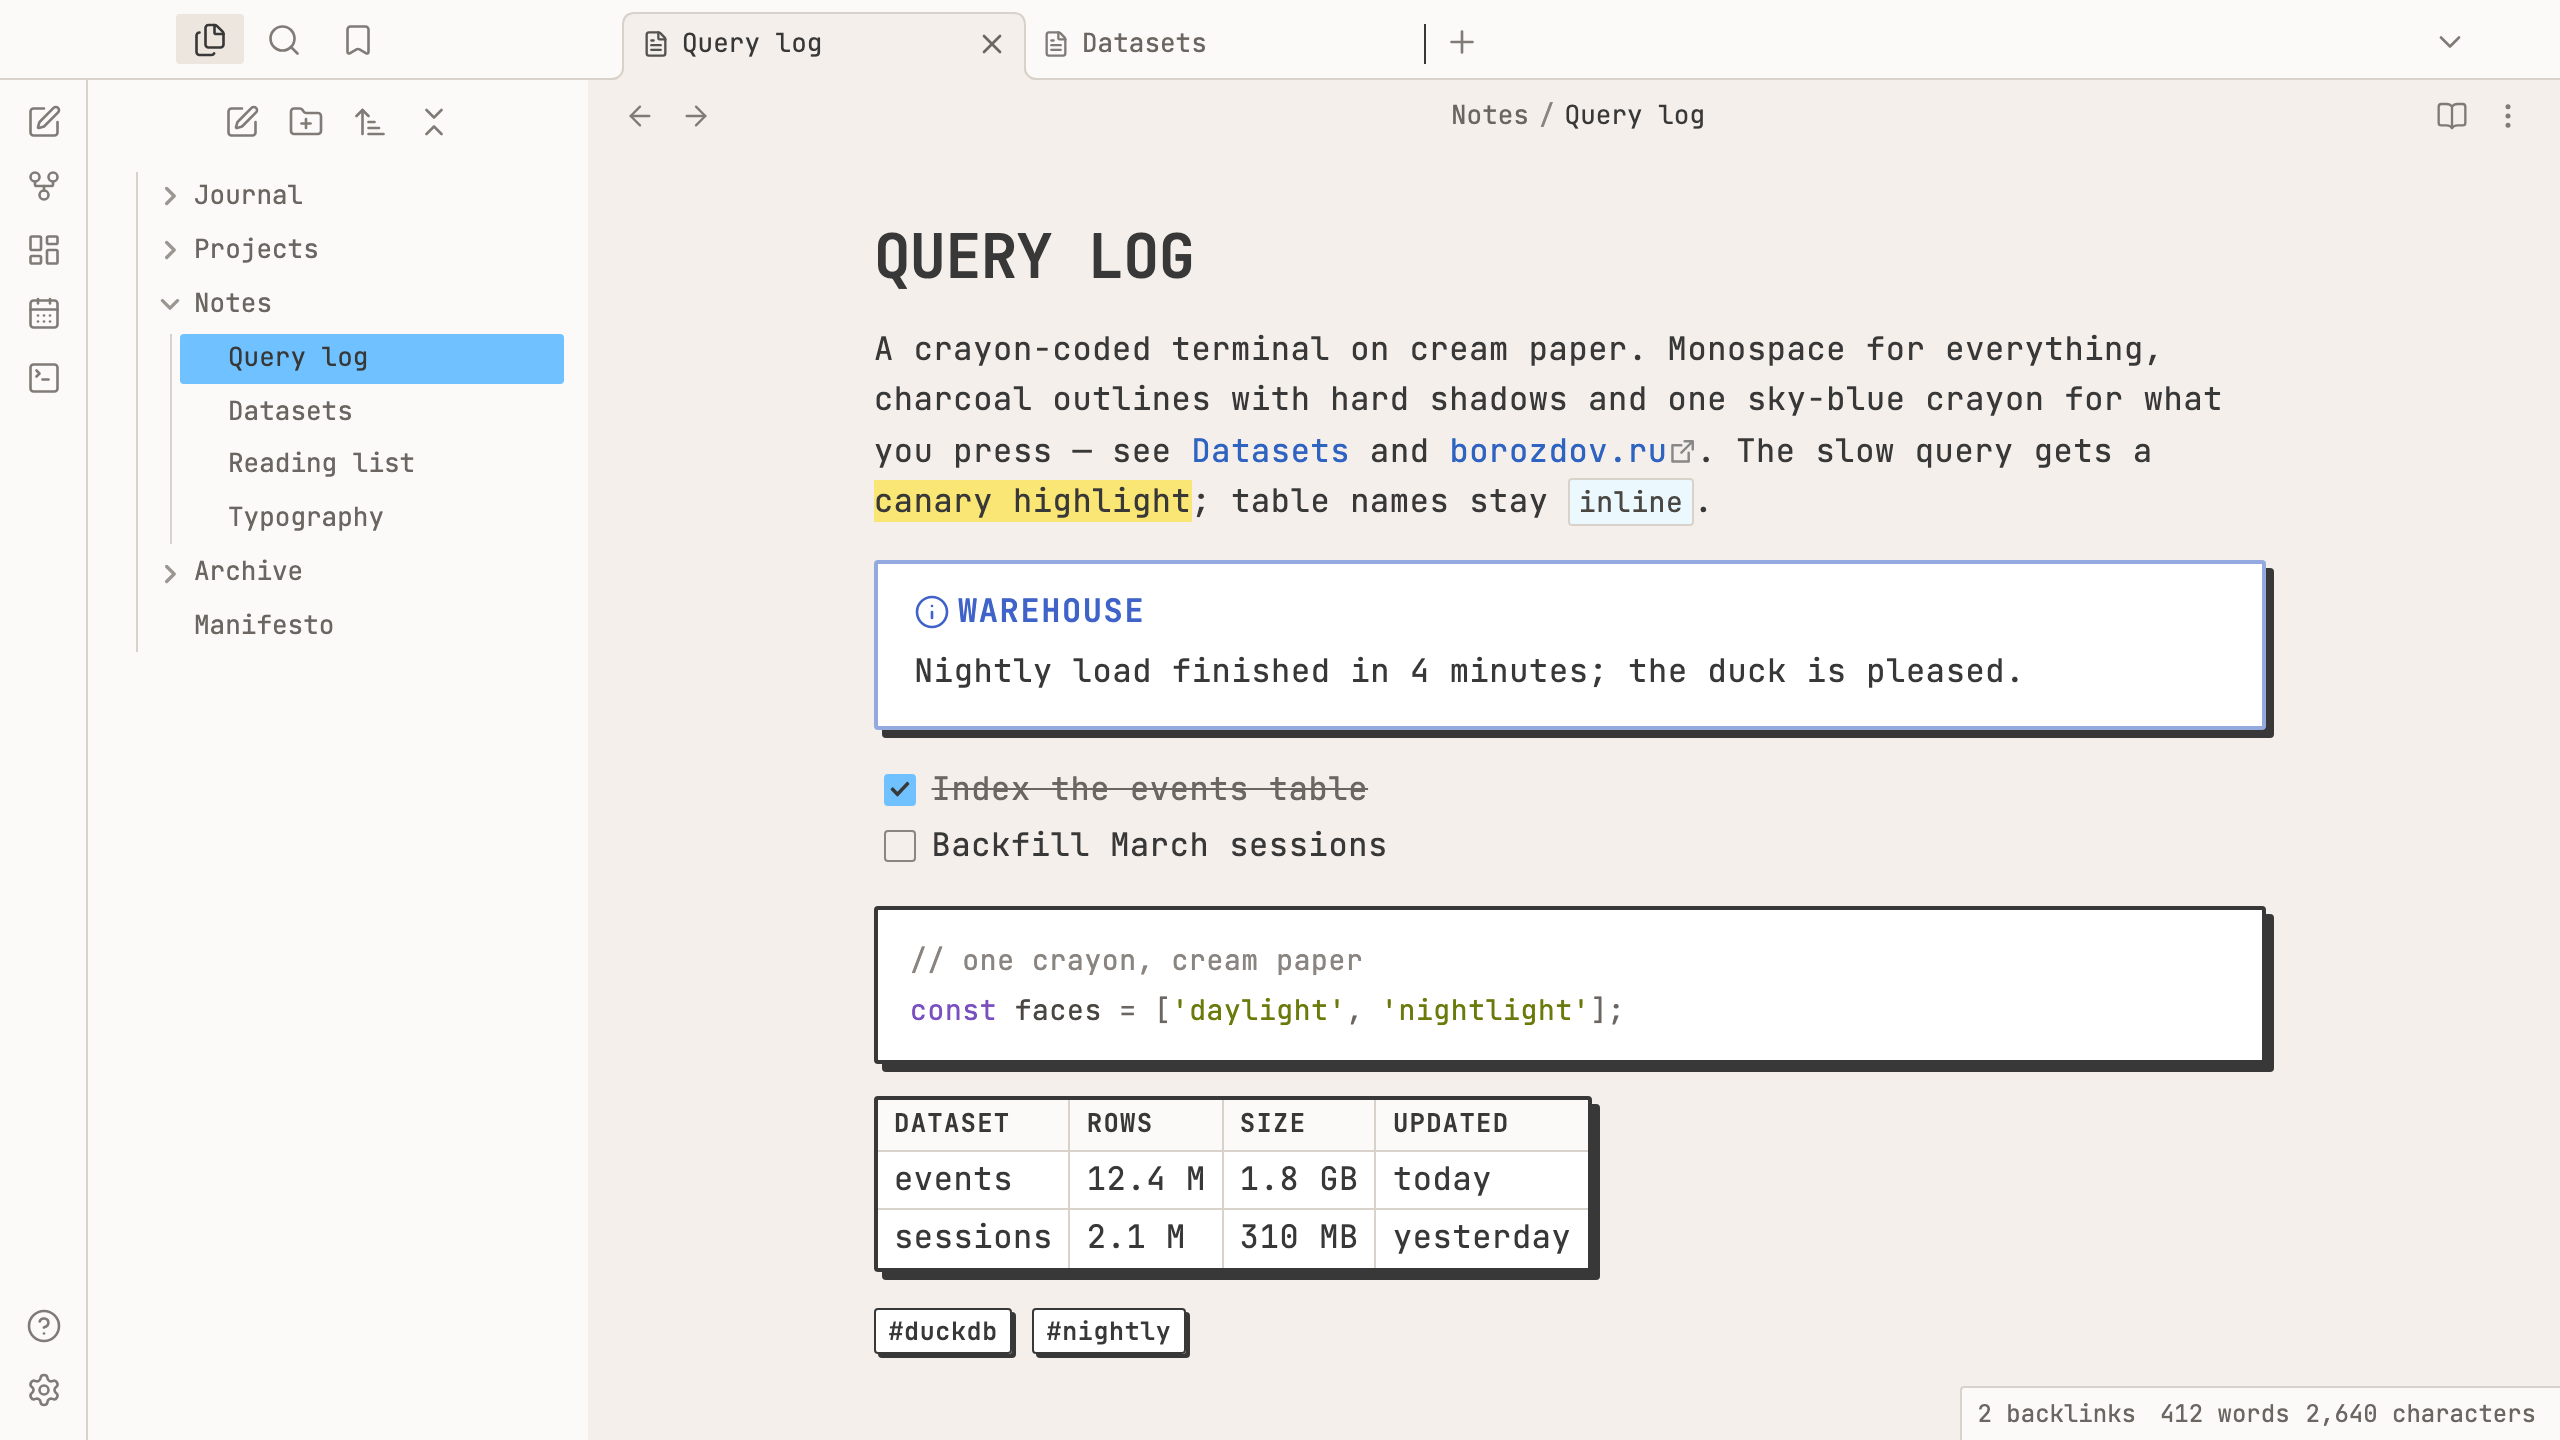This screenshot has height=1440, width=2560.
Task: Switch to the Datasets tab
Action: click(1226, 44)
